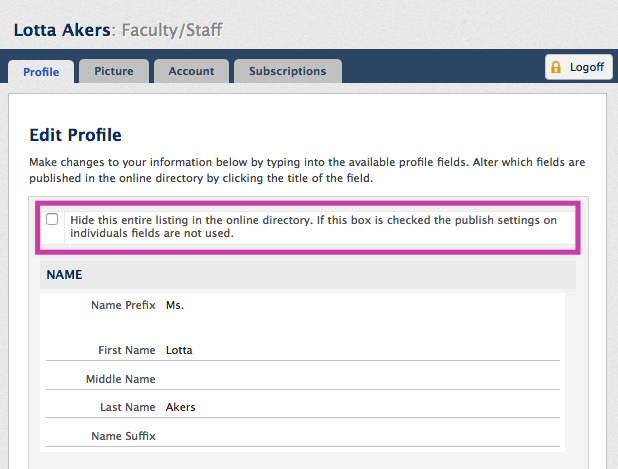Click into the empty Name Suffix field
Image resolution: width=618 pixels, height=469 pixels.
[x=363, y=436]
